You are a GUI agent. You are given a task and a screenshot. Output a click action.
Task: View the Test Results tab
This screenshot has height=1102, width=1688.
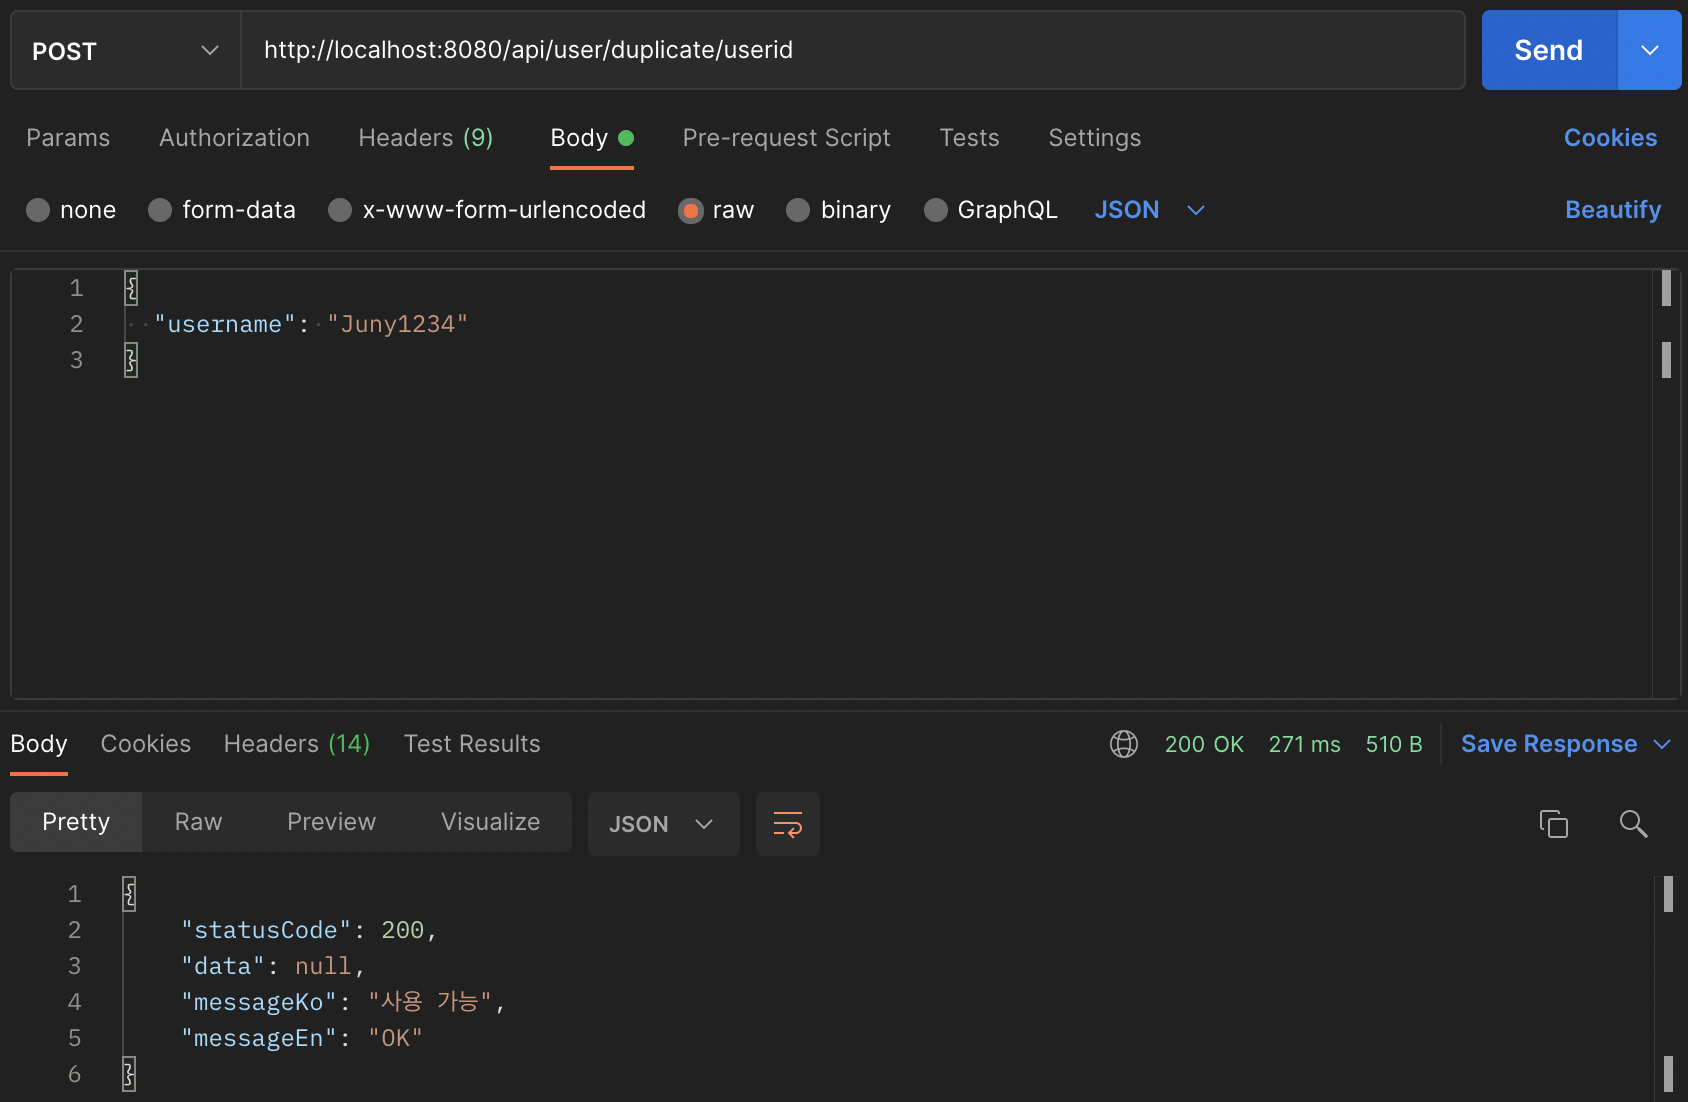click(x=472, y=744)
